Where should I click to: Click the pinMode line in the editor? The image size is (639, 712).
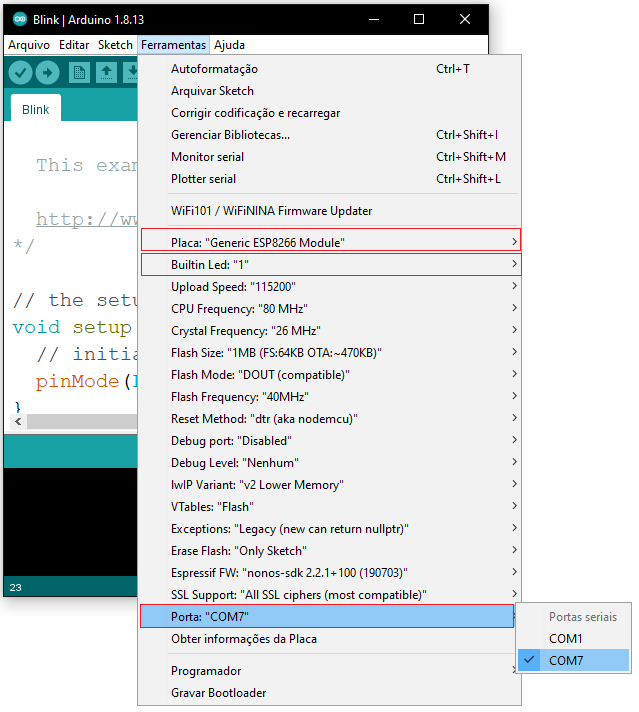[86, 381]
